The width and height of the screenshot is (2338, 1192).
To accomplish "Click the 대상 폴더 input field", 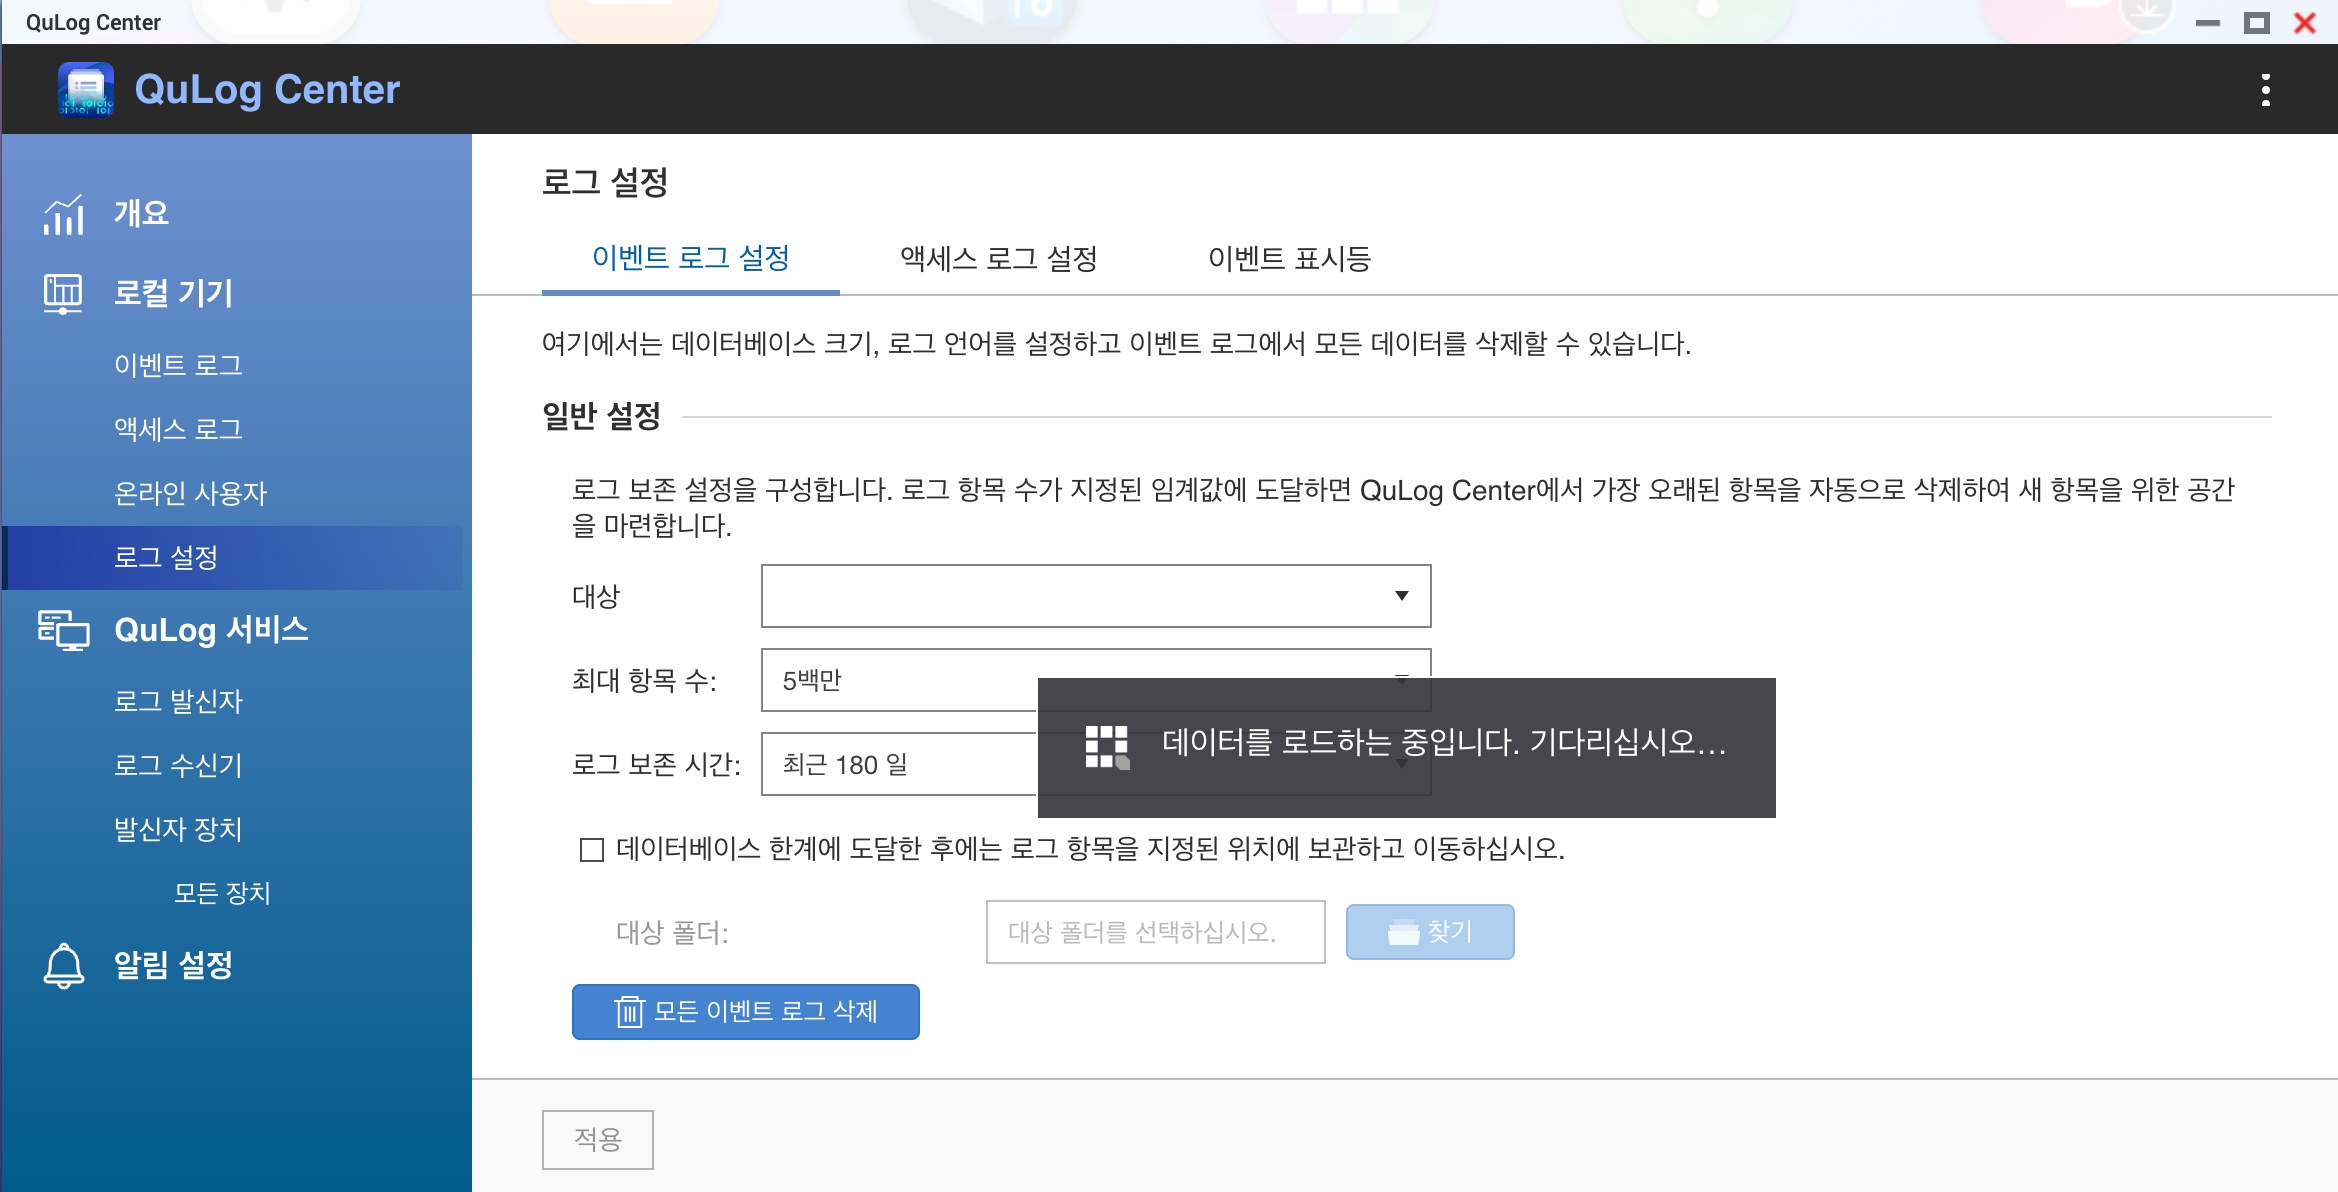I will [x=1155, y=932].
